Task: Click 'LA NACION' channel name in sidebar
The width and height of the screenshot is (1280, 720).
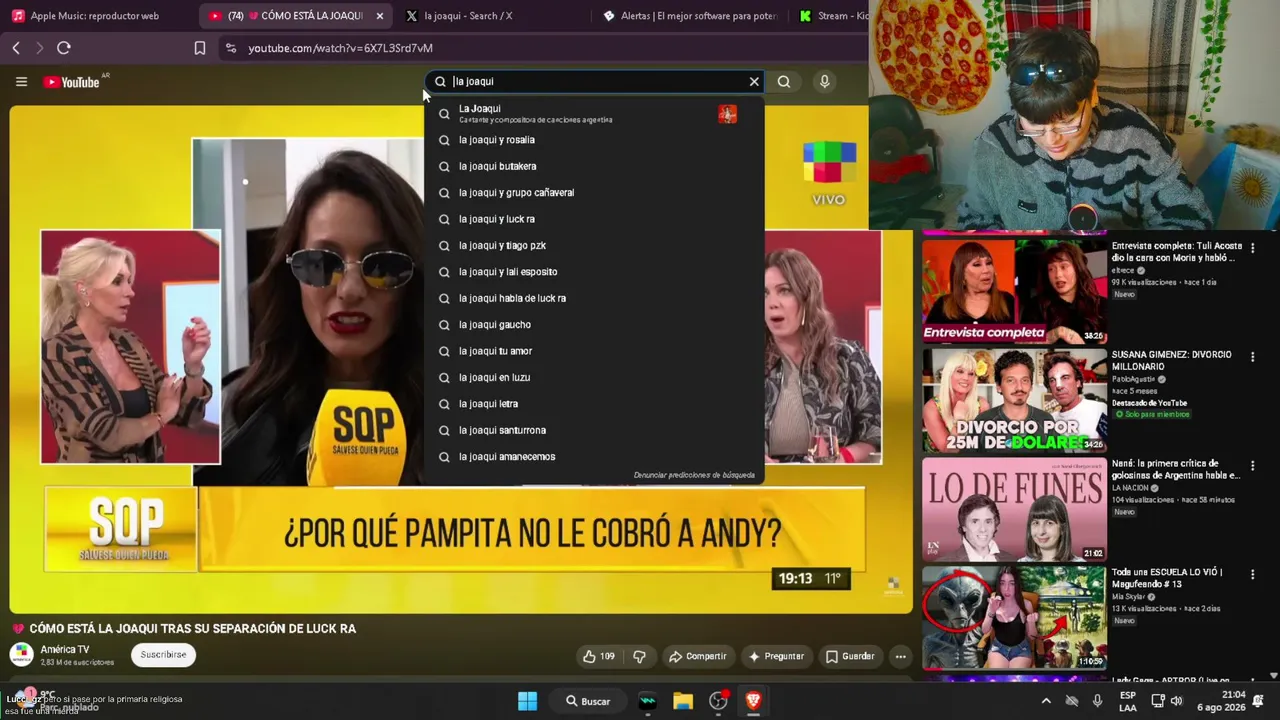Action: pos(1130,488)
